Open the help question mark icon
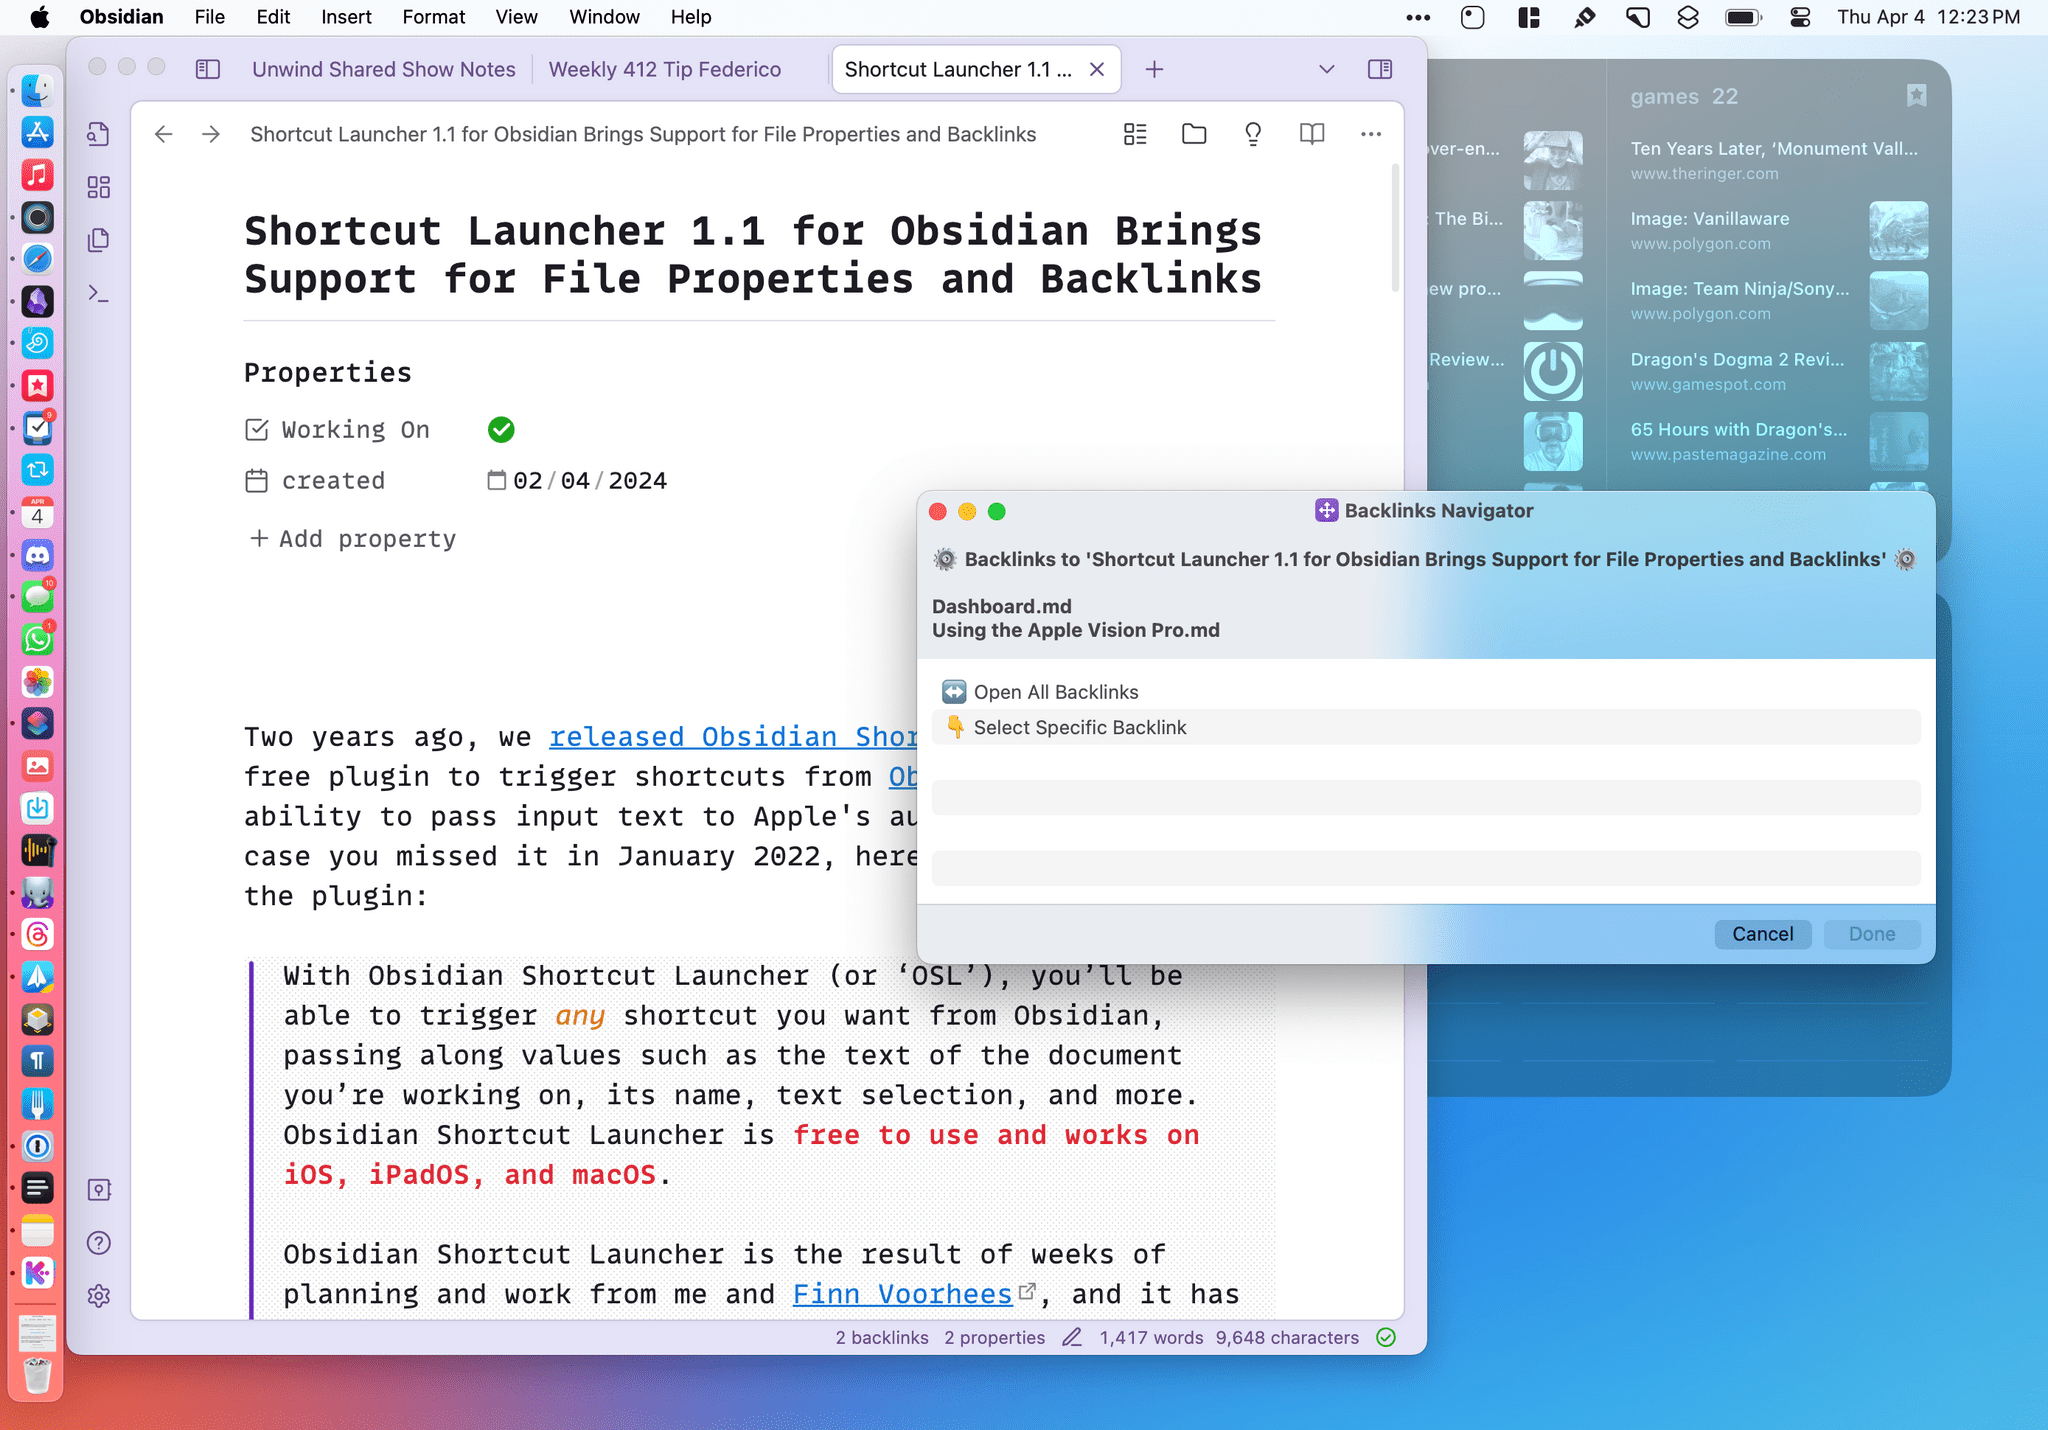Screen dimensions: 2048x1430 (x=98, y=1243)
